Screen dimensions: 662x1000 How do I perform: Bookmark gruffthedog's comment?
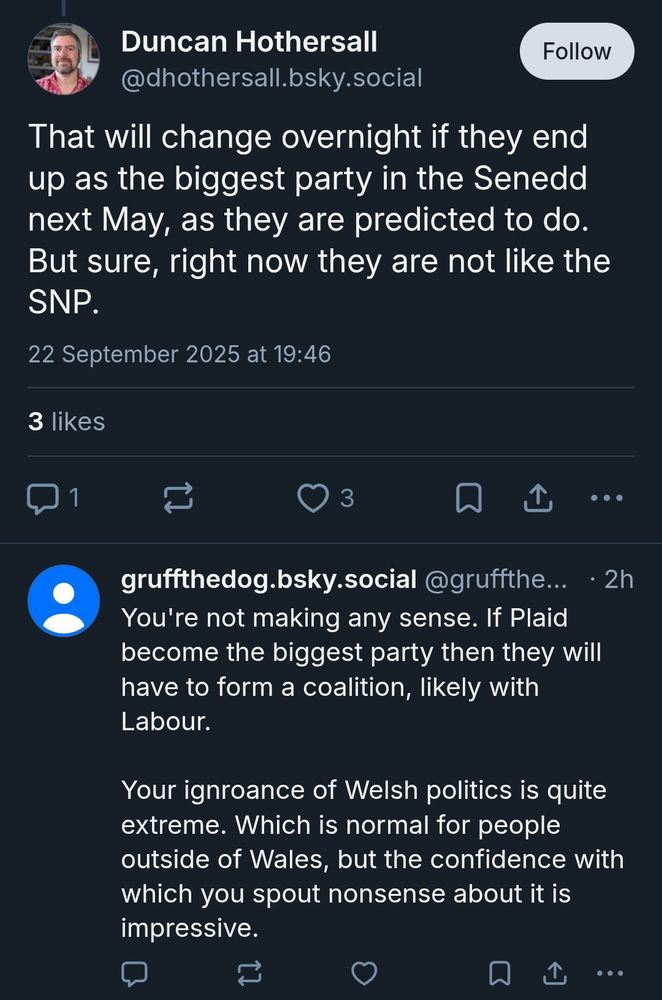point(499,972)
